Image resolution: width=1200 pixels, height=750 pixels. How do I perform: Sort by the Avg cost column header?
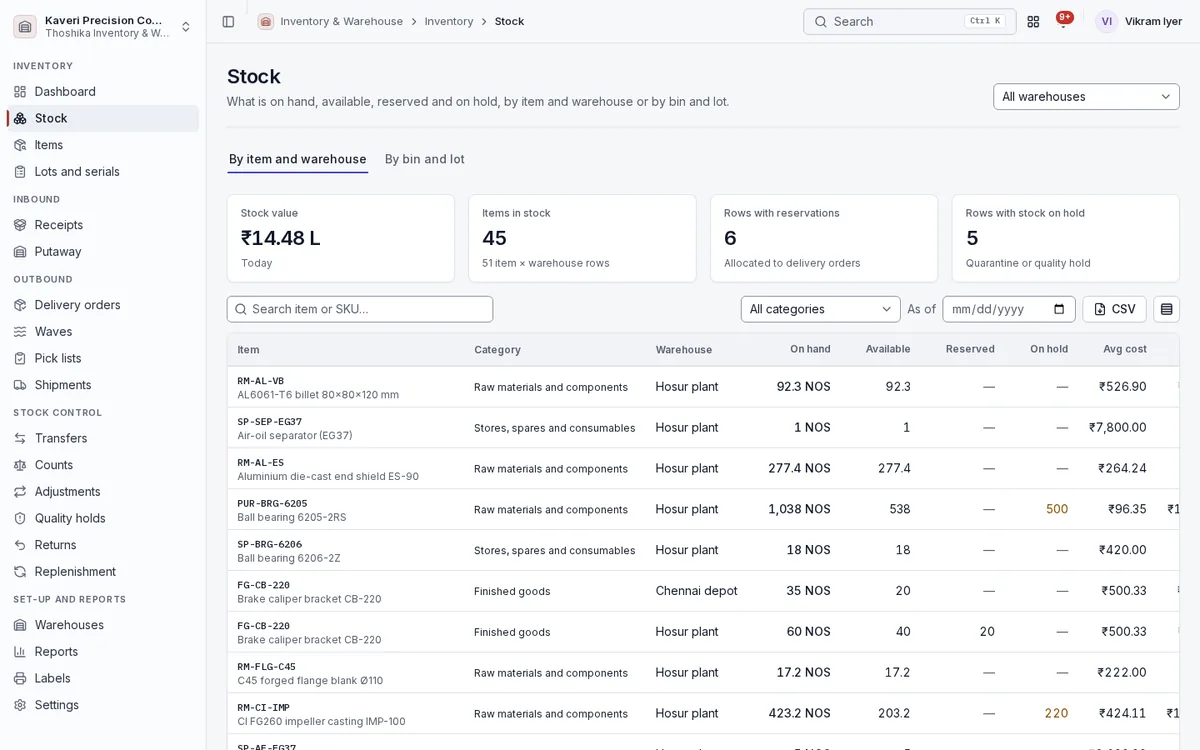[x=1125, y=349]
